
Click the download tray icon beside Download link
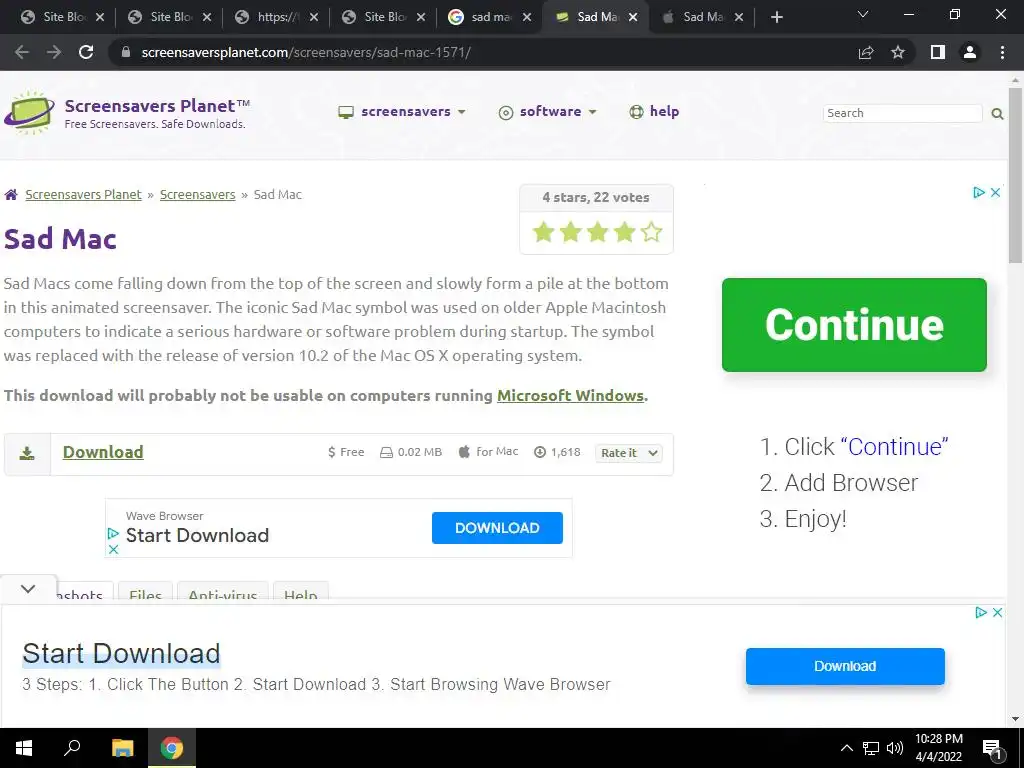tap(27, 453)
